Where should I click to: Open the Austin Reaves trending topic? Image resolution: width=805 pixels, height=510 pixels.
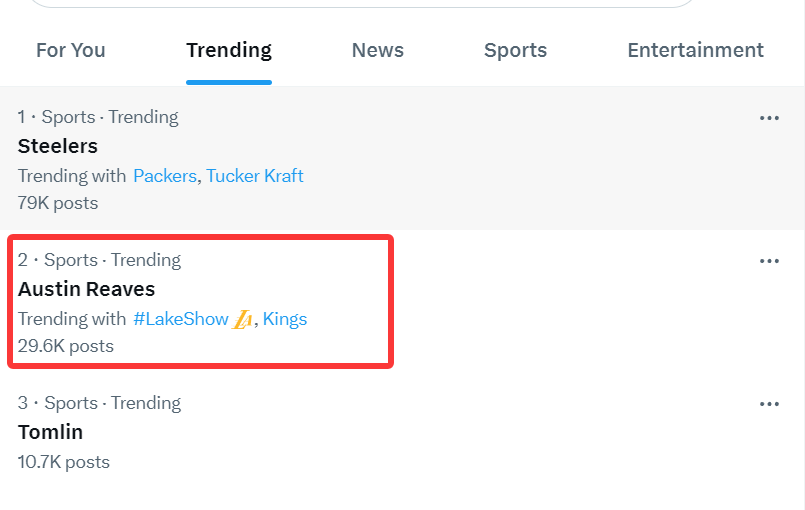(87, 289)
